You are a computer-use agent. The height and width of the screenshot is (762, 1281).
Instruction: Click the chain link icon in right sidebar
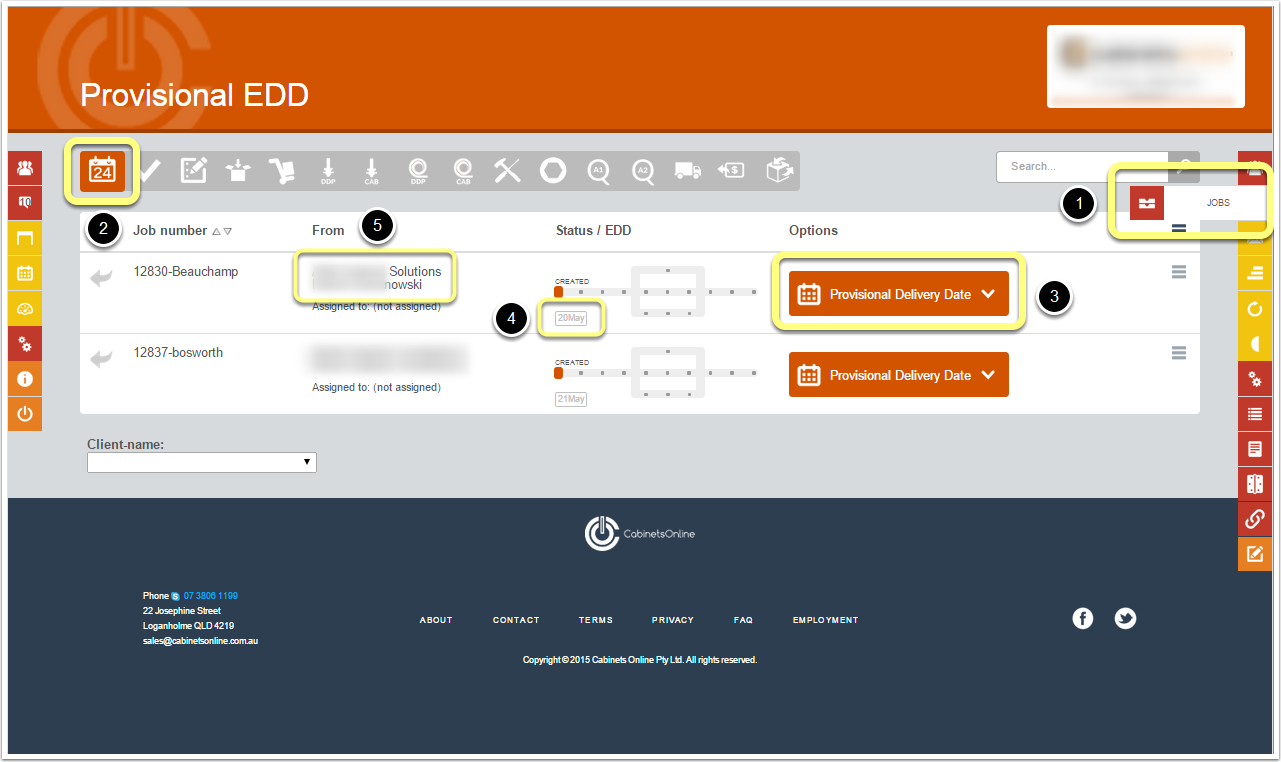(1254, 519)
